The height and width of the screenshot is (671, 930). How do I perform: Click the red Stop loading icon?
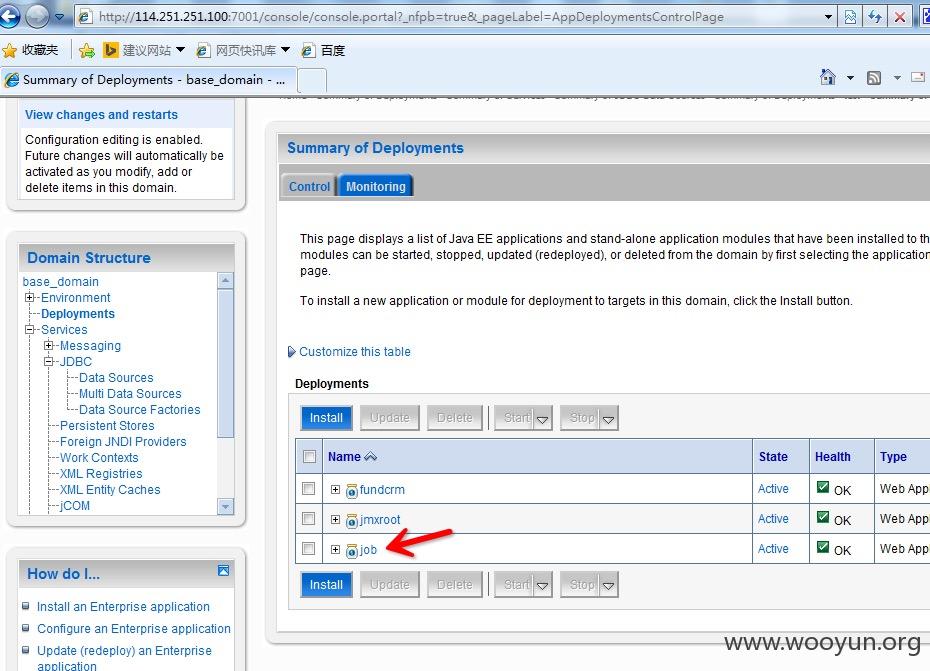900,17
